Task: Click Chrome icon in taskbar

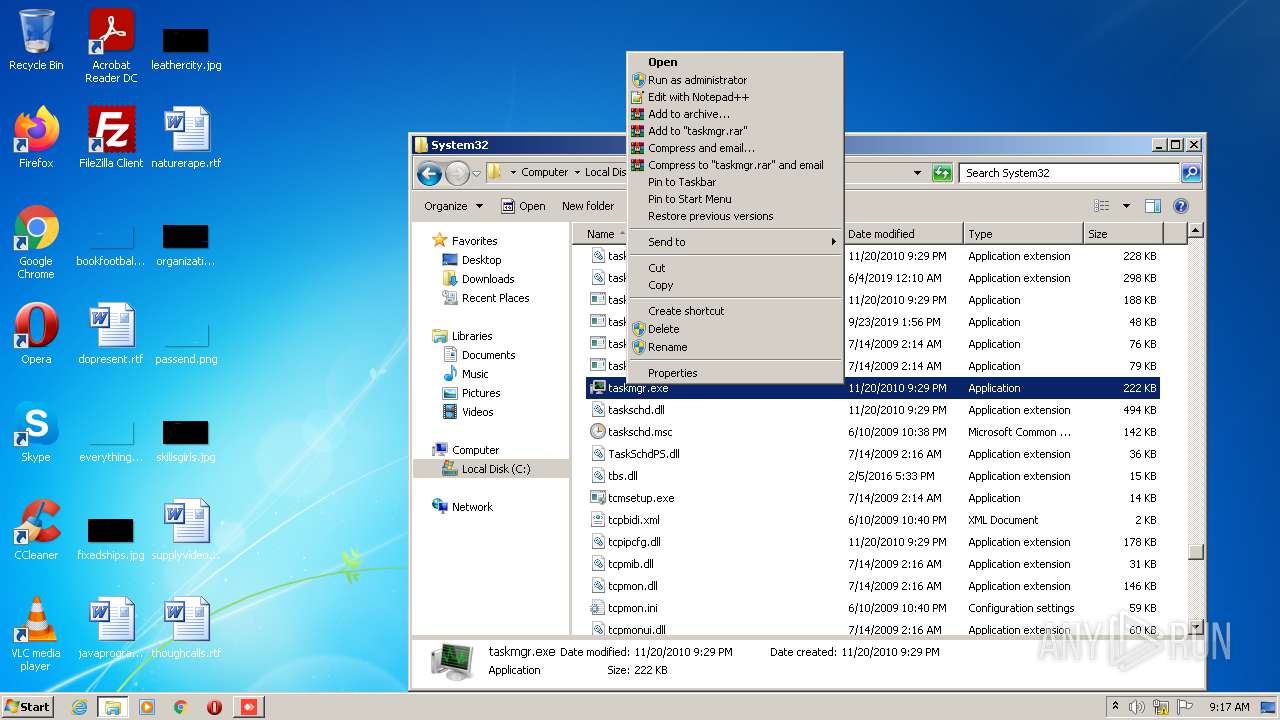Action: (x=181, y=707)
